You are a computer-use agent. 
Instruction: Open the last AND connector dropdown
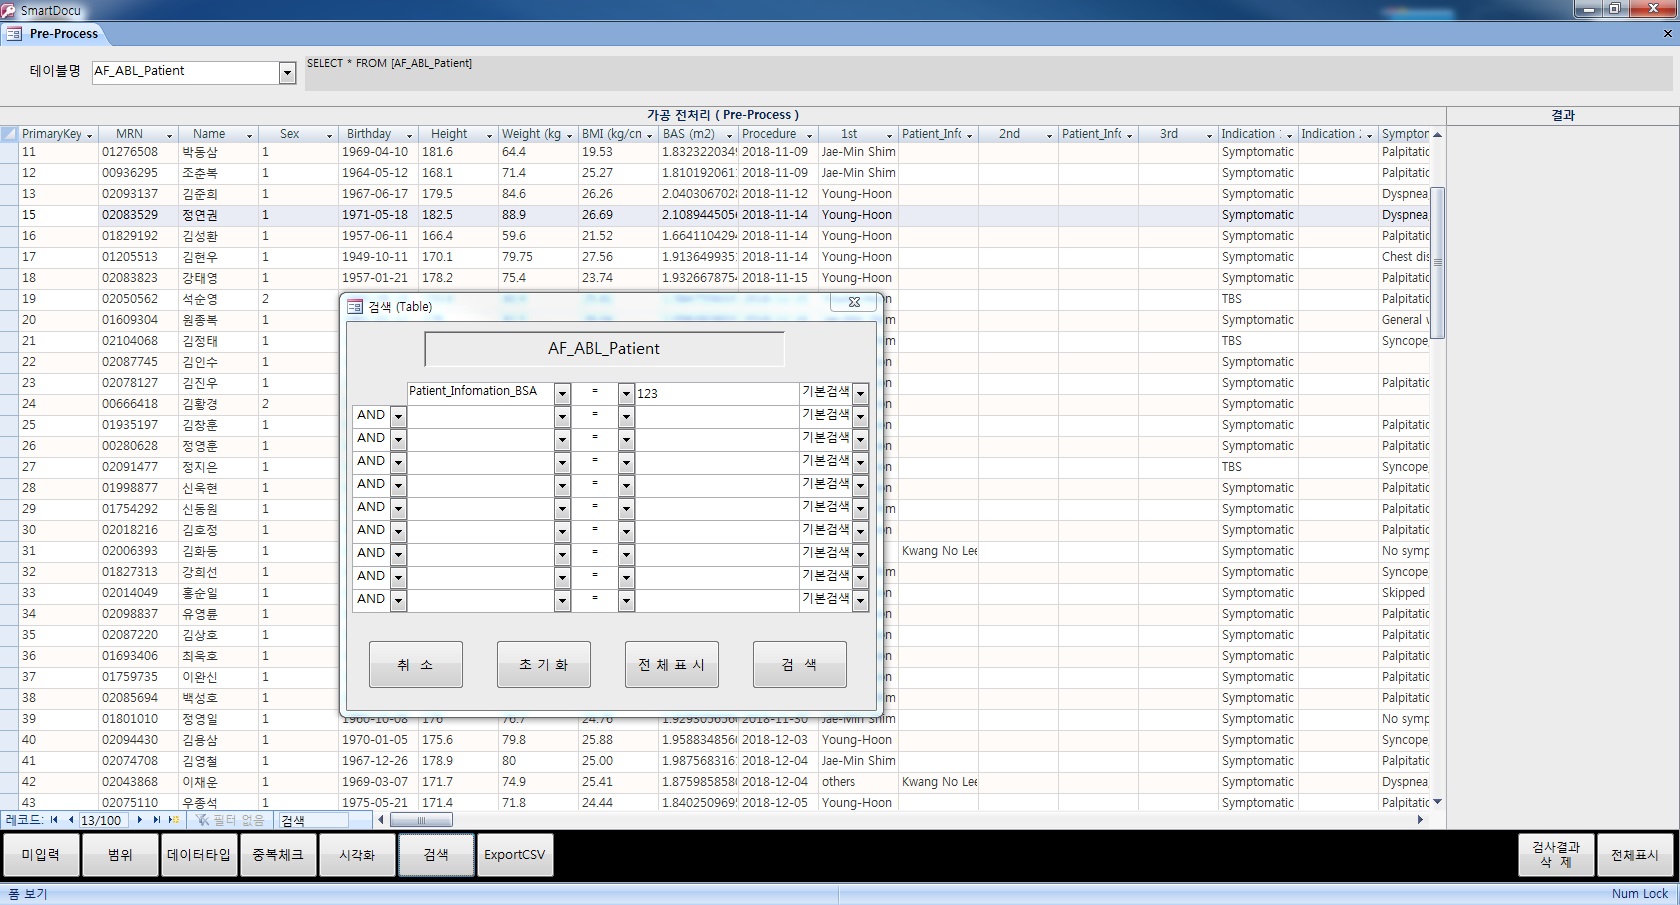point(398,600)
